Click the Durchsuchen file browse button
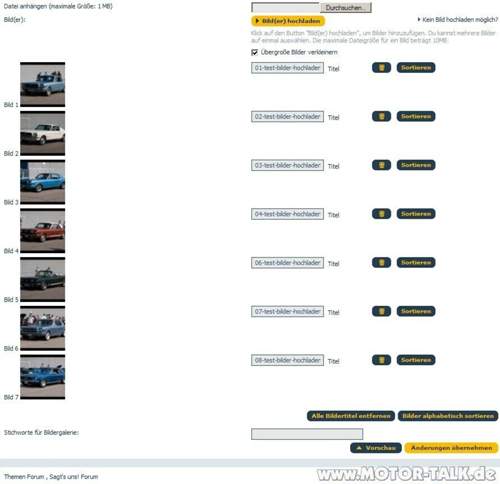This screenshot has height=484, width=500. click(346, 7)
